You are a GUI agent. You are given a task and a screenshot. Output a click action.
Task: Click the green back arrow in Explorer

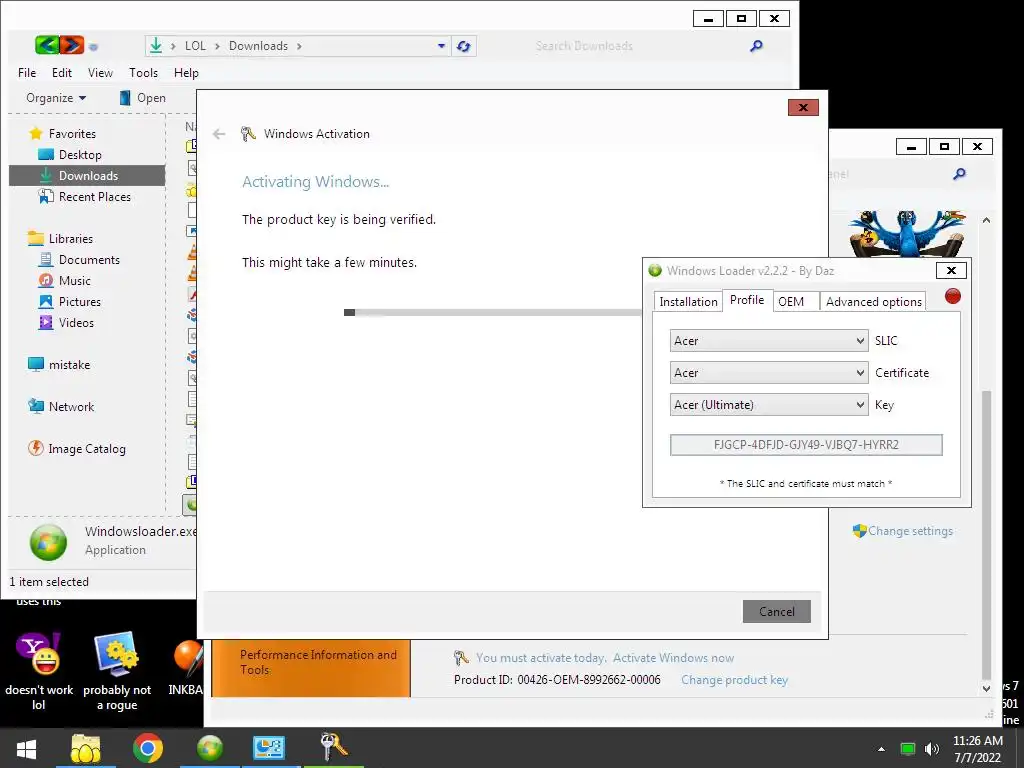(x=47, y=45)
